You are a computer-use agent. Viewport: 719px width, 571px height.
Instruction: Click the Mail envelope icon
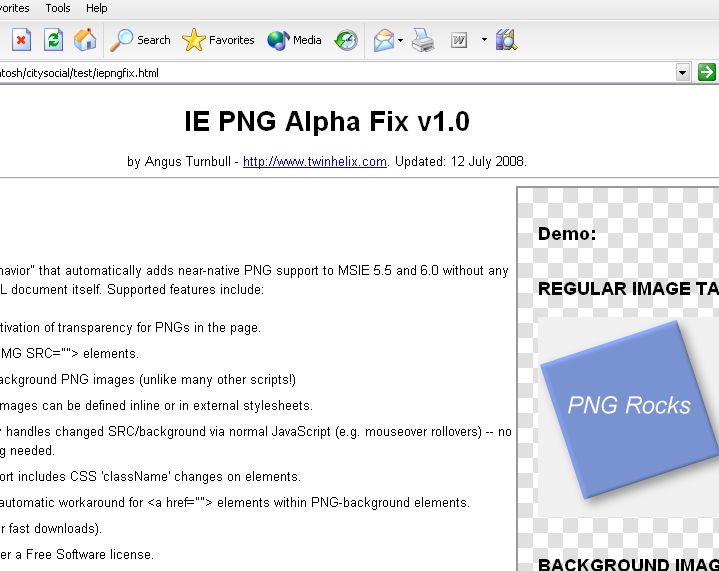384,40
